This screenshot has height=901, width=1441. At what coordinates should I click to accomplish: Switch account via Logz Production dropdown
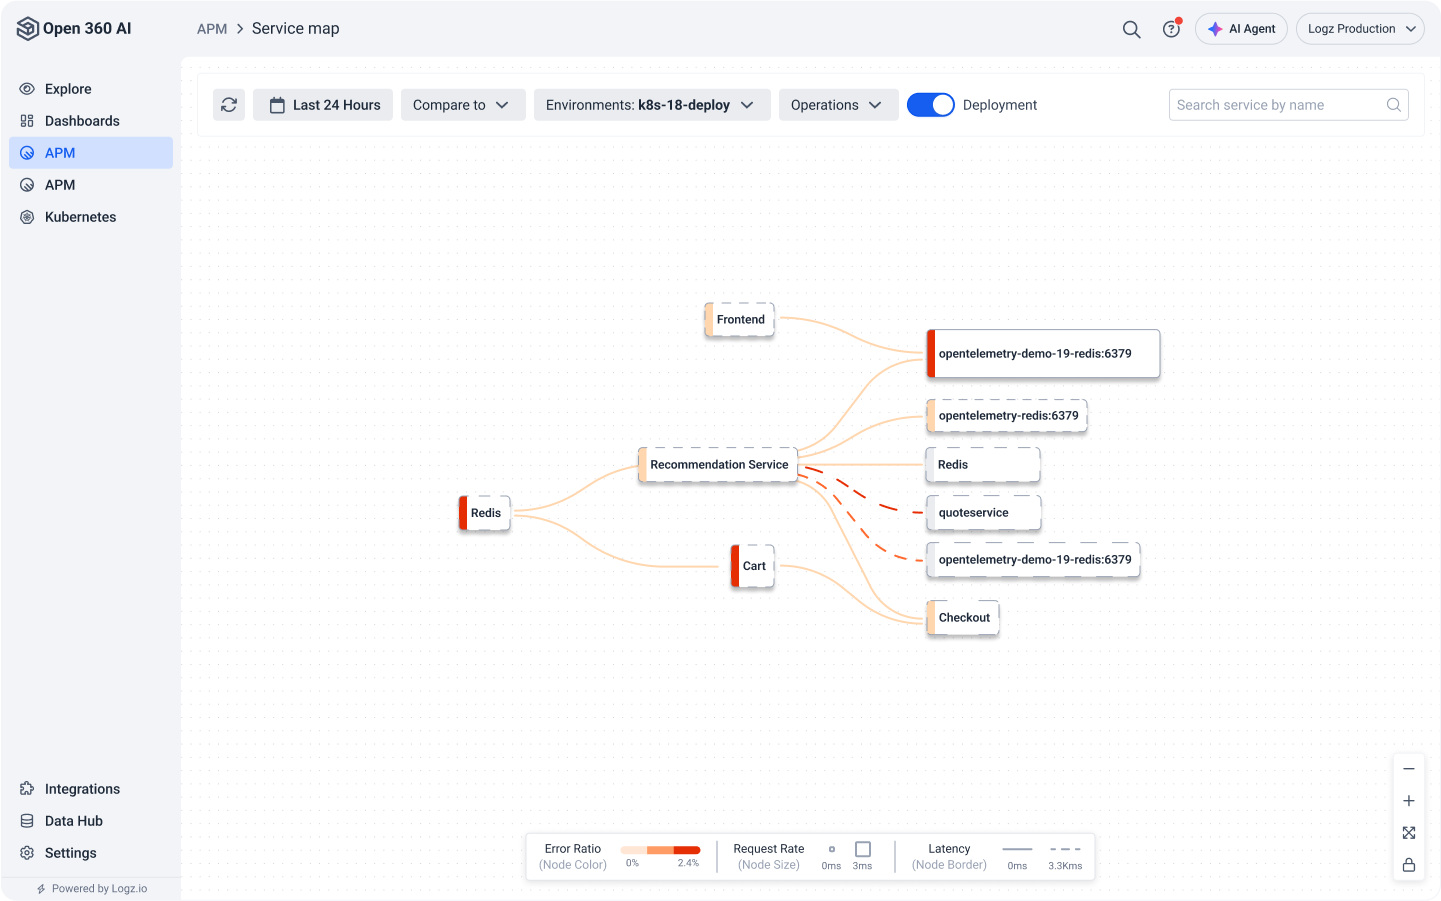pyautogui.click(x=1360, y=29)
